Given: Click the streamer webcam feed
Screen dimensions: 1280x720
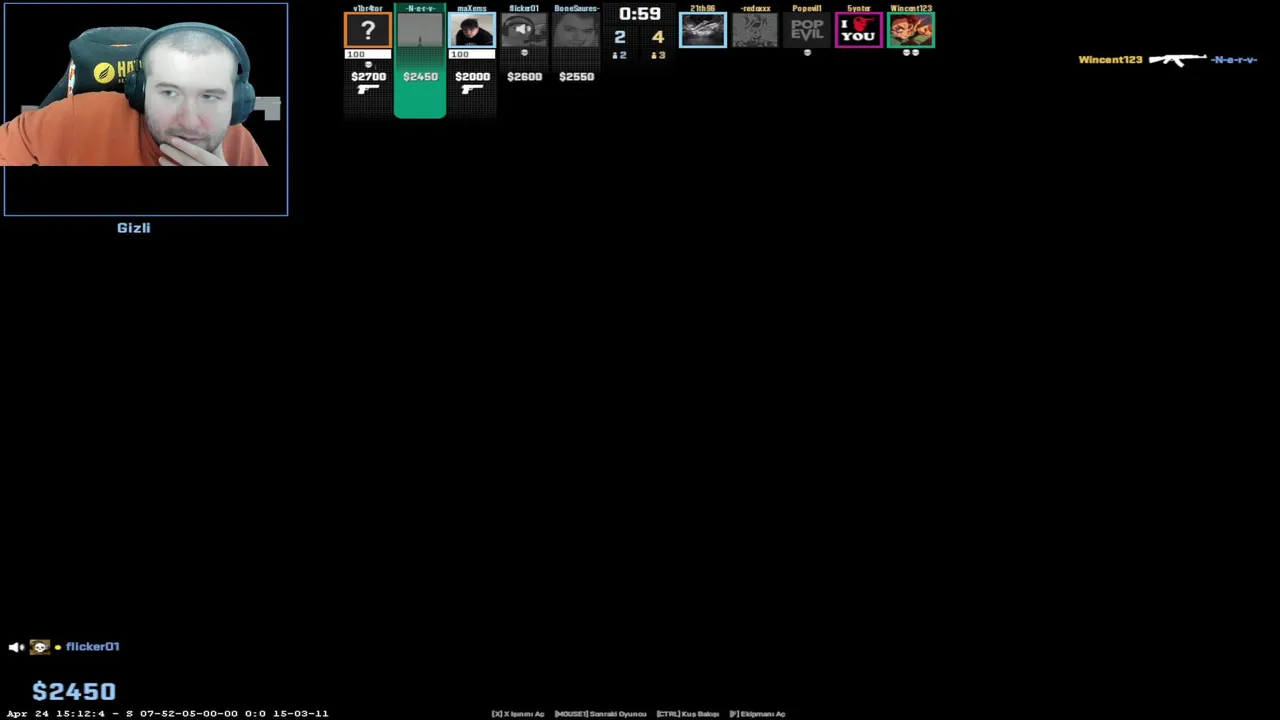Looking at the screenshot, I should click(145, 109).
